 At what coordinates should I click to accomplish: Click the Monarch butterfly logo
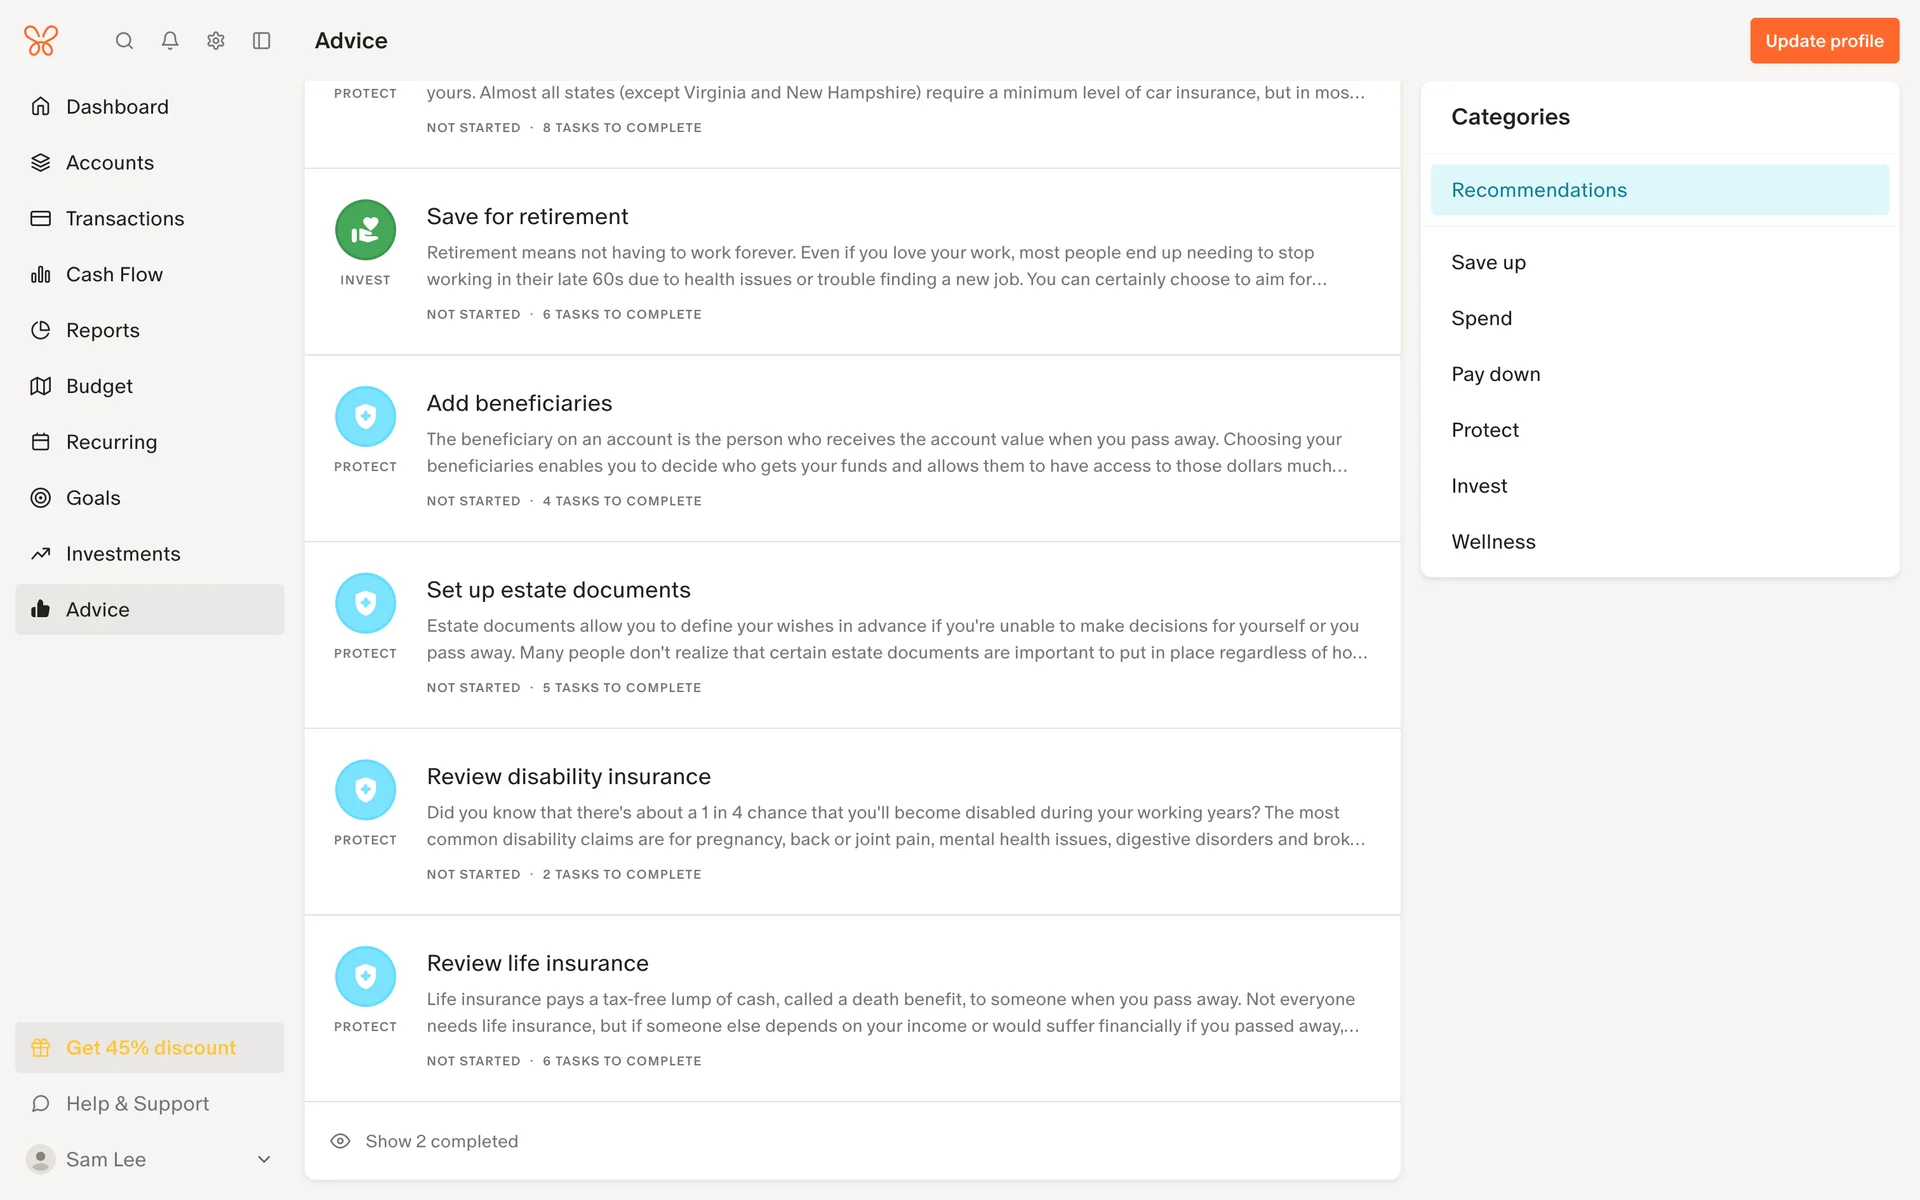(41, 41)
